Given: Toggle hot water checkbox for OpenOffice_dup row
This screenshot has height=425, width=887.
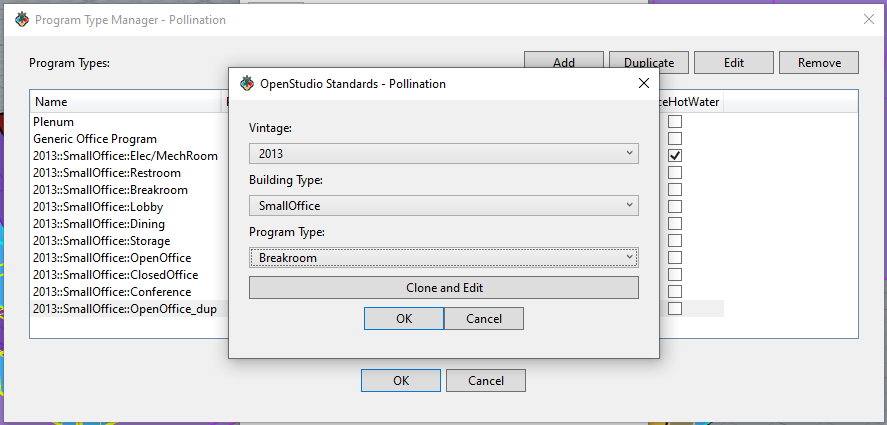Looking at the screenshot, I should pyautogui.click(x=675, y=308).
